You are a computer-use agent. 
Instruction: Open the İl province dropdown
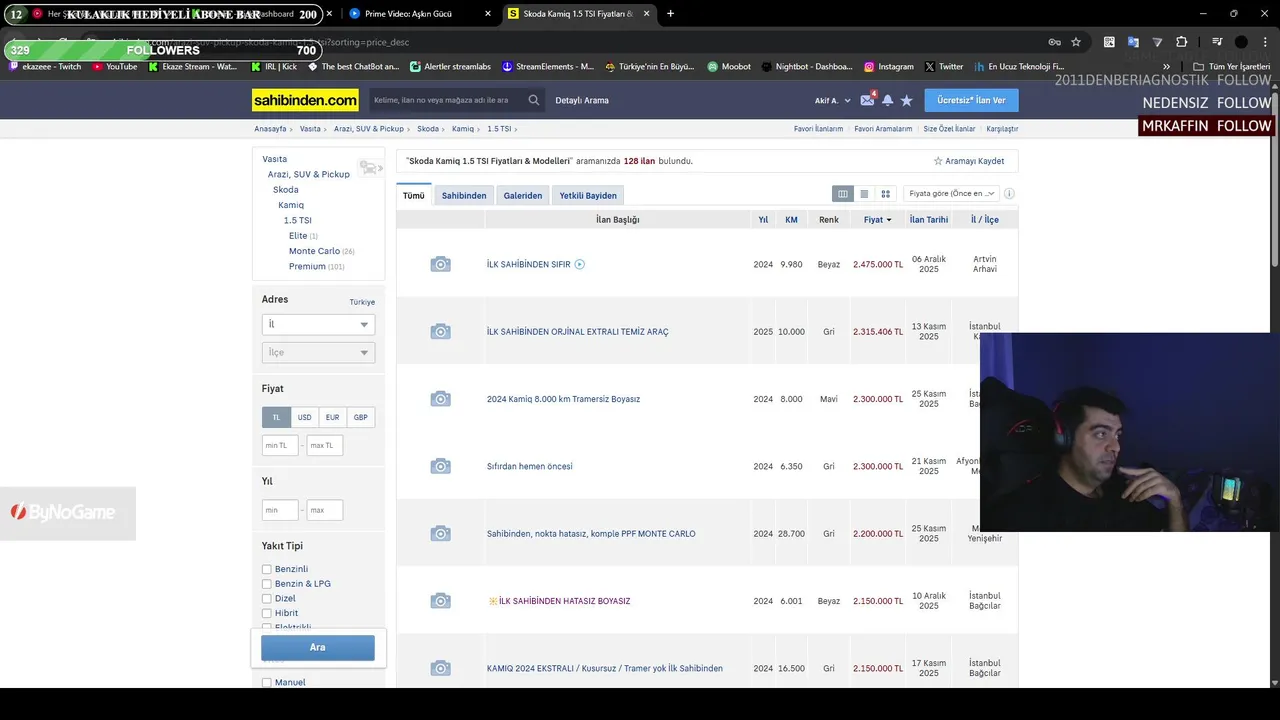tap(318, 324)
